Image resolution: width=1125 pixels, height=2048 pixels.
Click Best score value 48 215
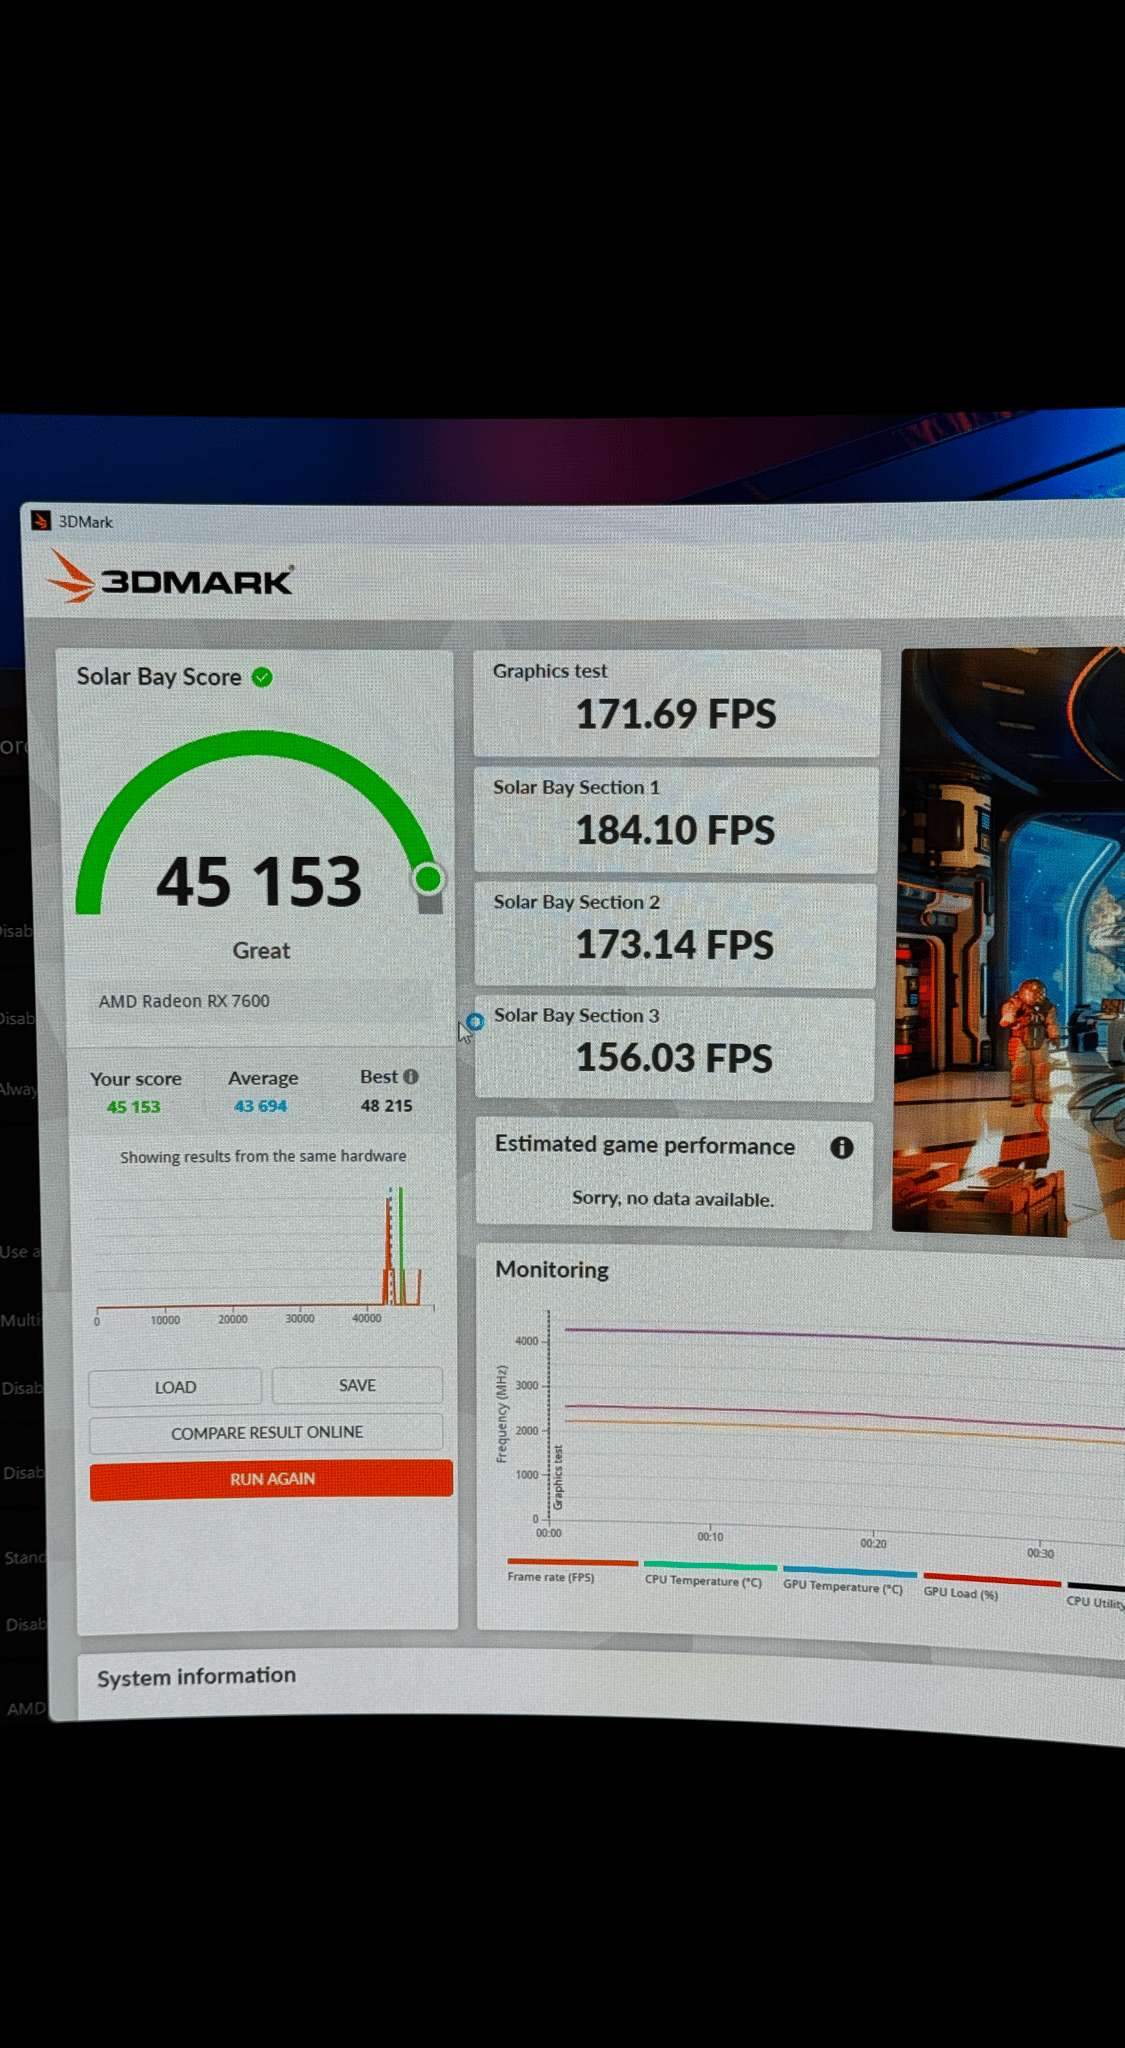pos(386,1106)
